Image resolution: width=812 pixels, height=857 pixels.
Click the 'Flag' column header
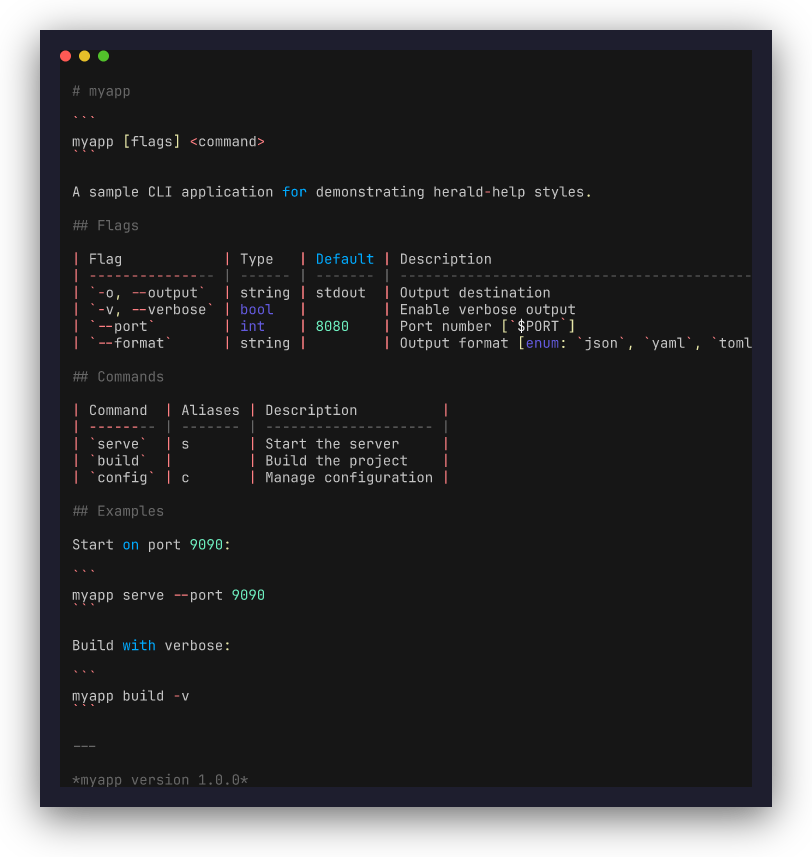105,259
